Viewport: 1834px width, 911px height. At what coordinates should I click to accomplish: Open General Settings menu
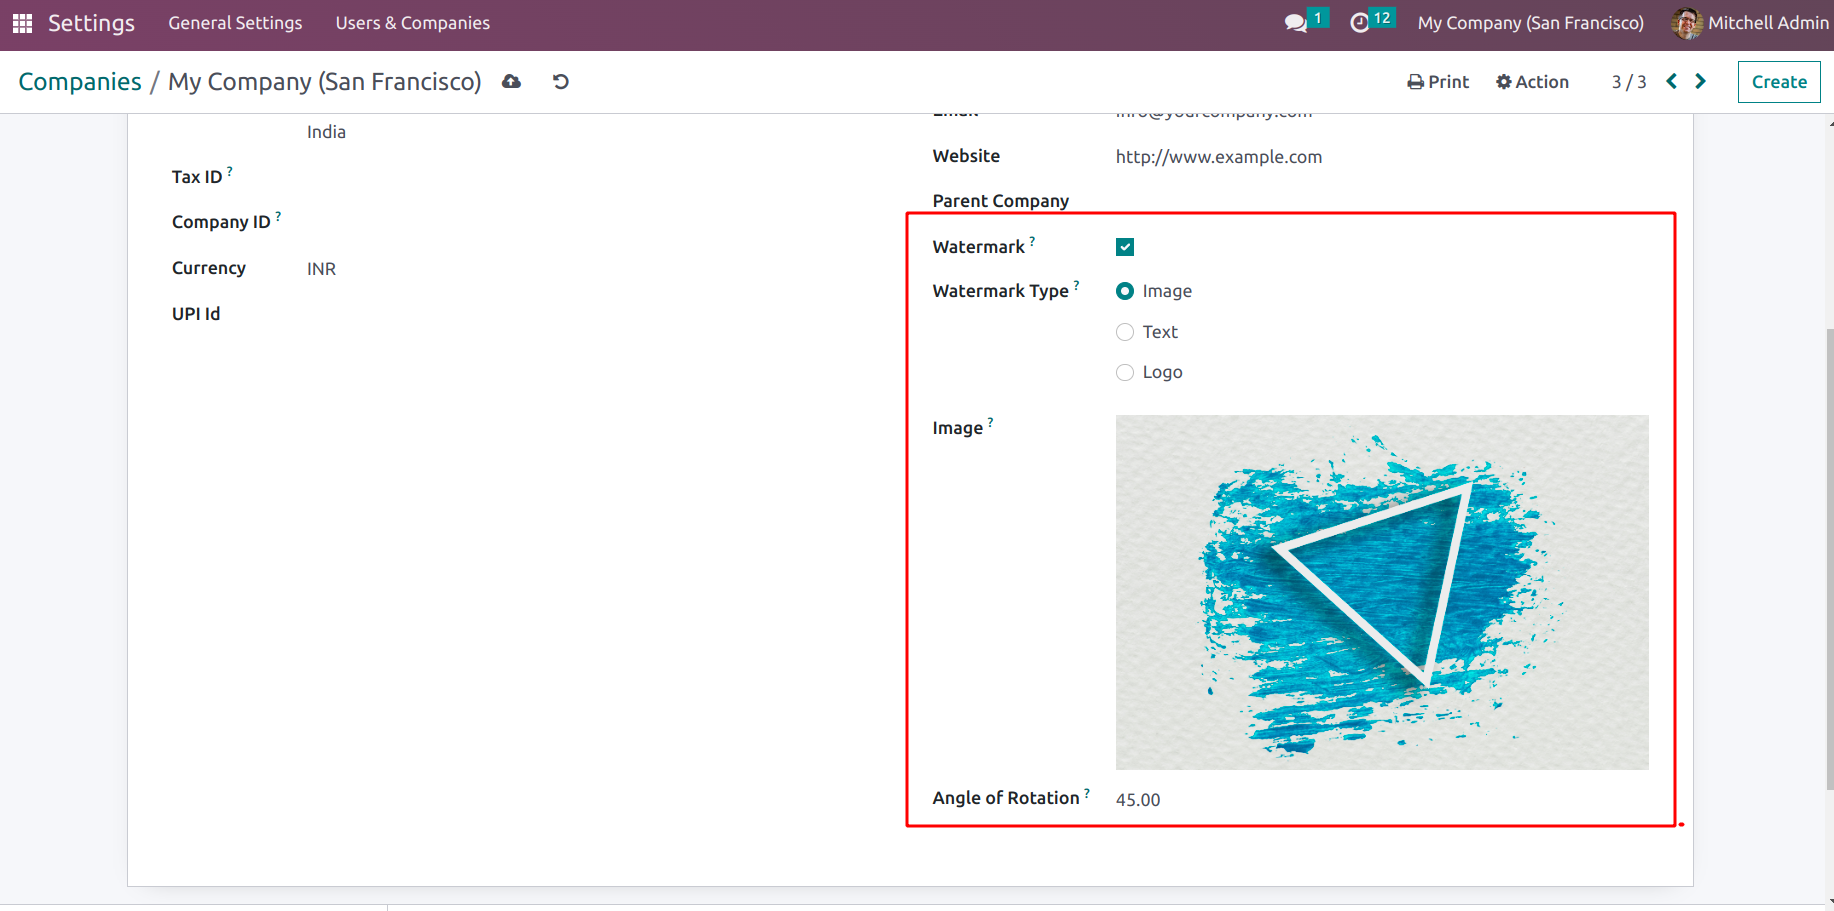coord(235,23)
